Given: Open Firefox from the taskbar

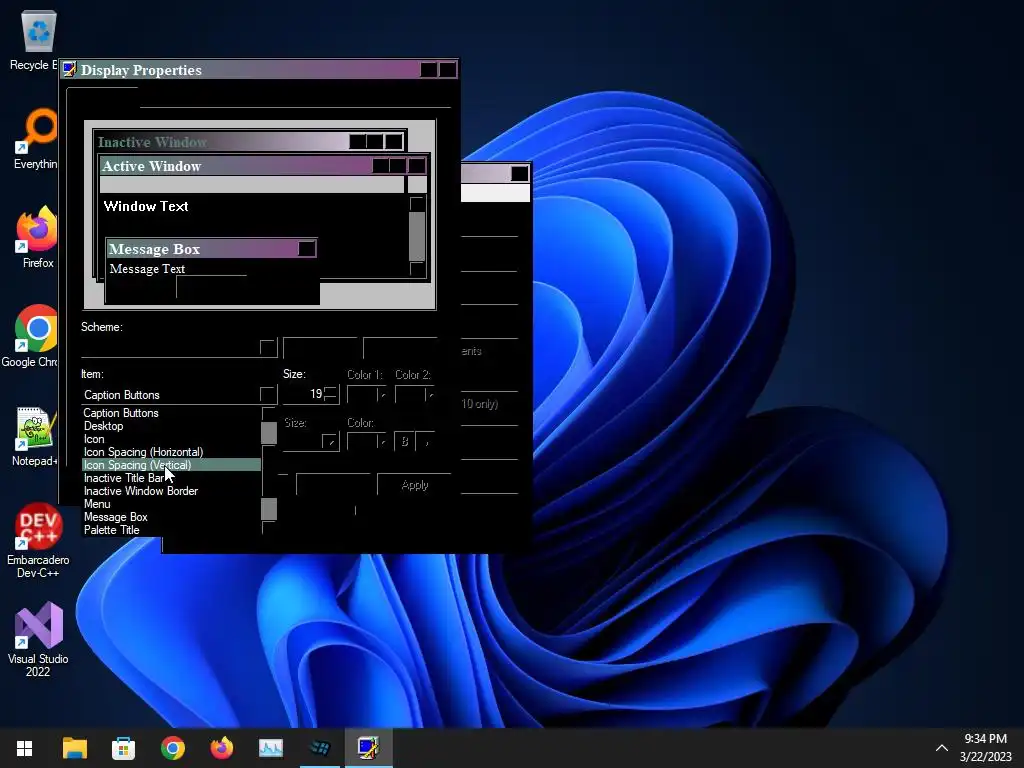Looking at the screenshot, I should click(x=221, y=748).
